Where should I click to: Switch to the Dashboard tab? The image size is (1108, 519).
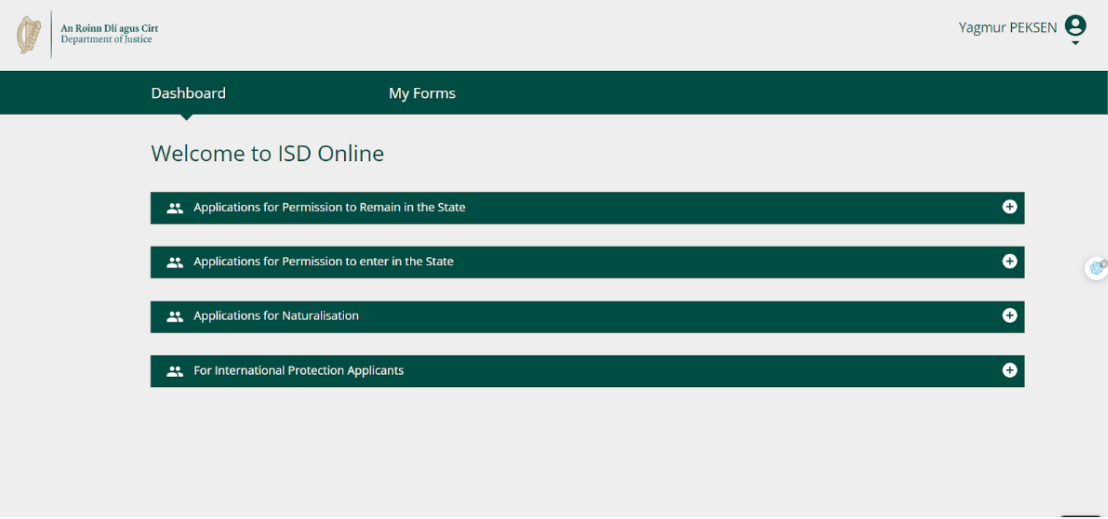click(188, 93)
